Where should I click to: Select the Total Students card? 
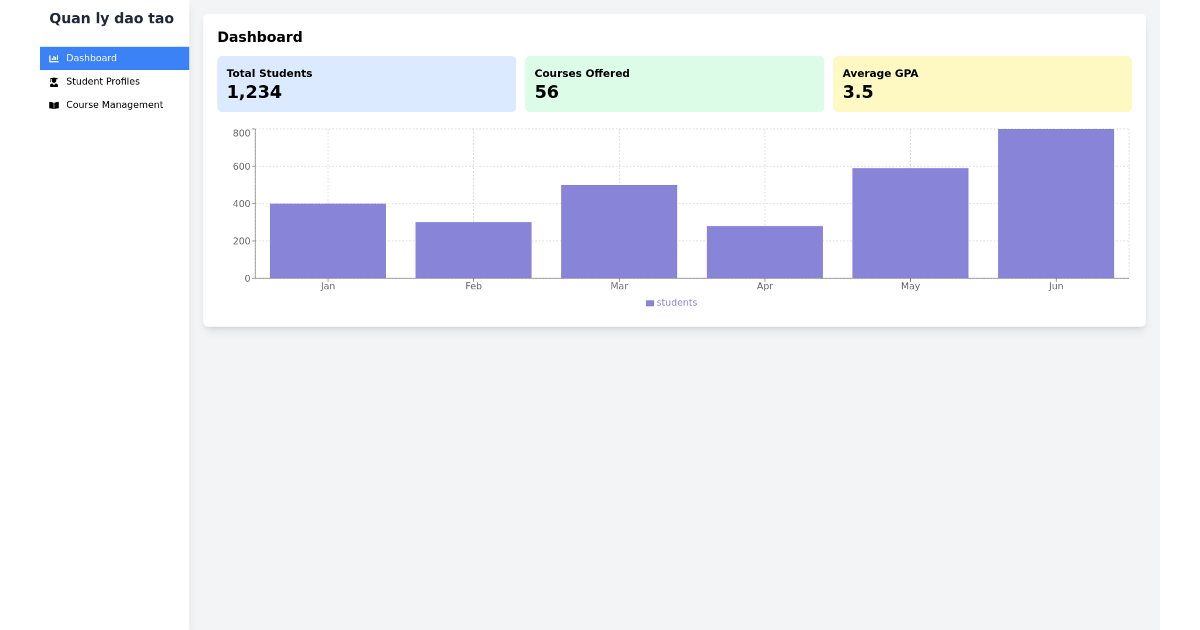pyautogui.click(x=366, y=83)
